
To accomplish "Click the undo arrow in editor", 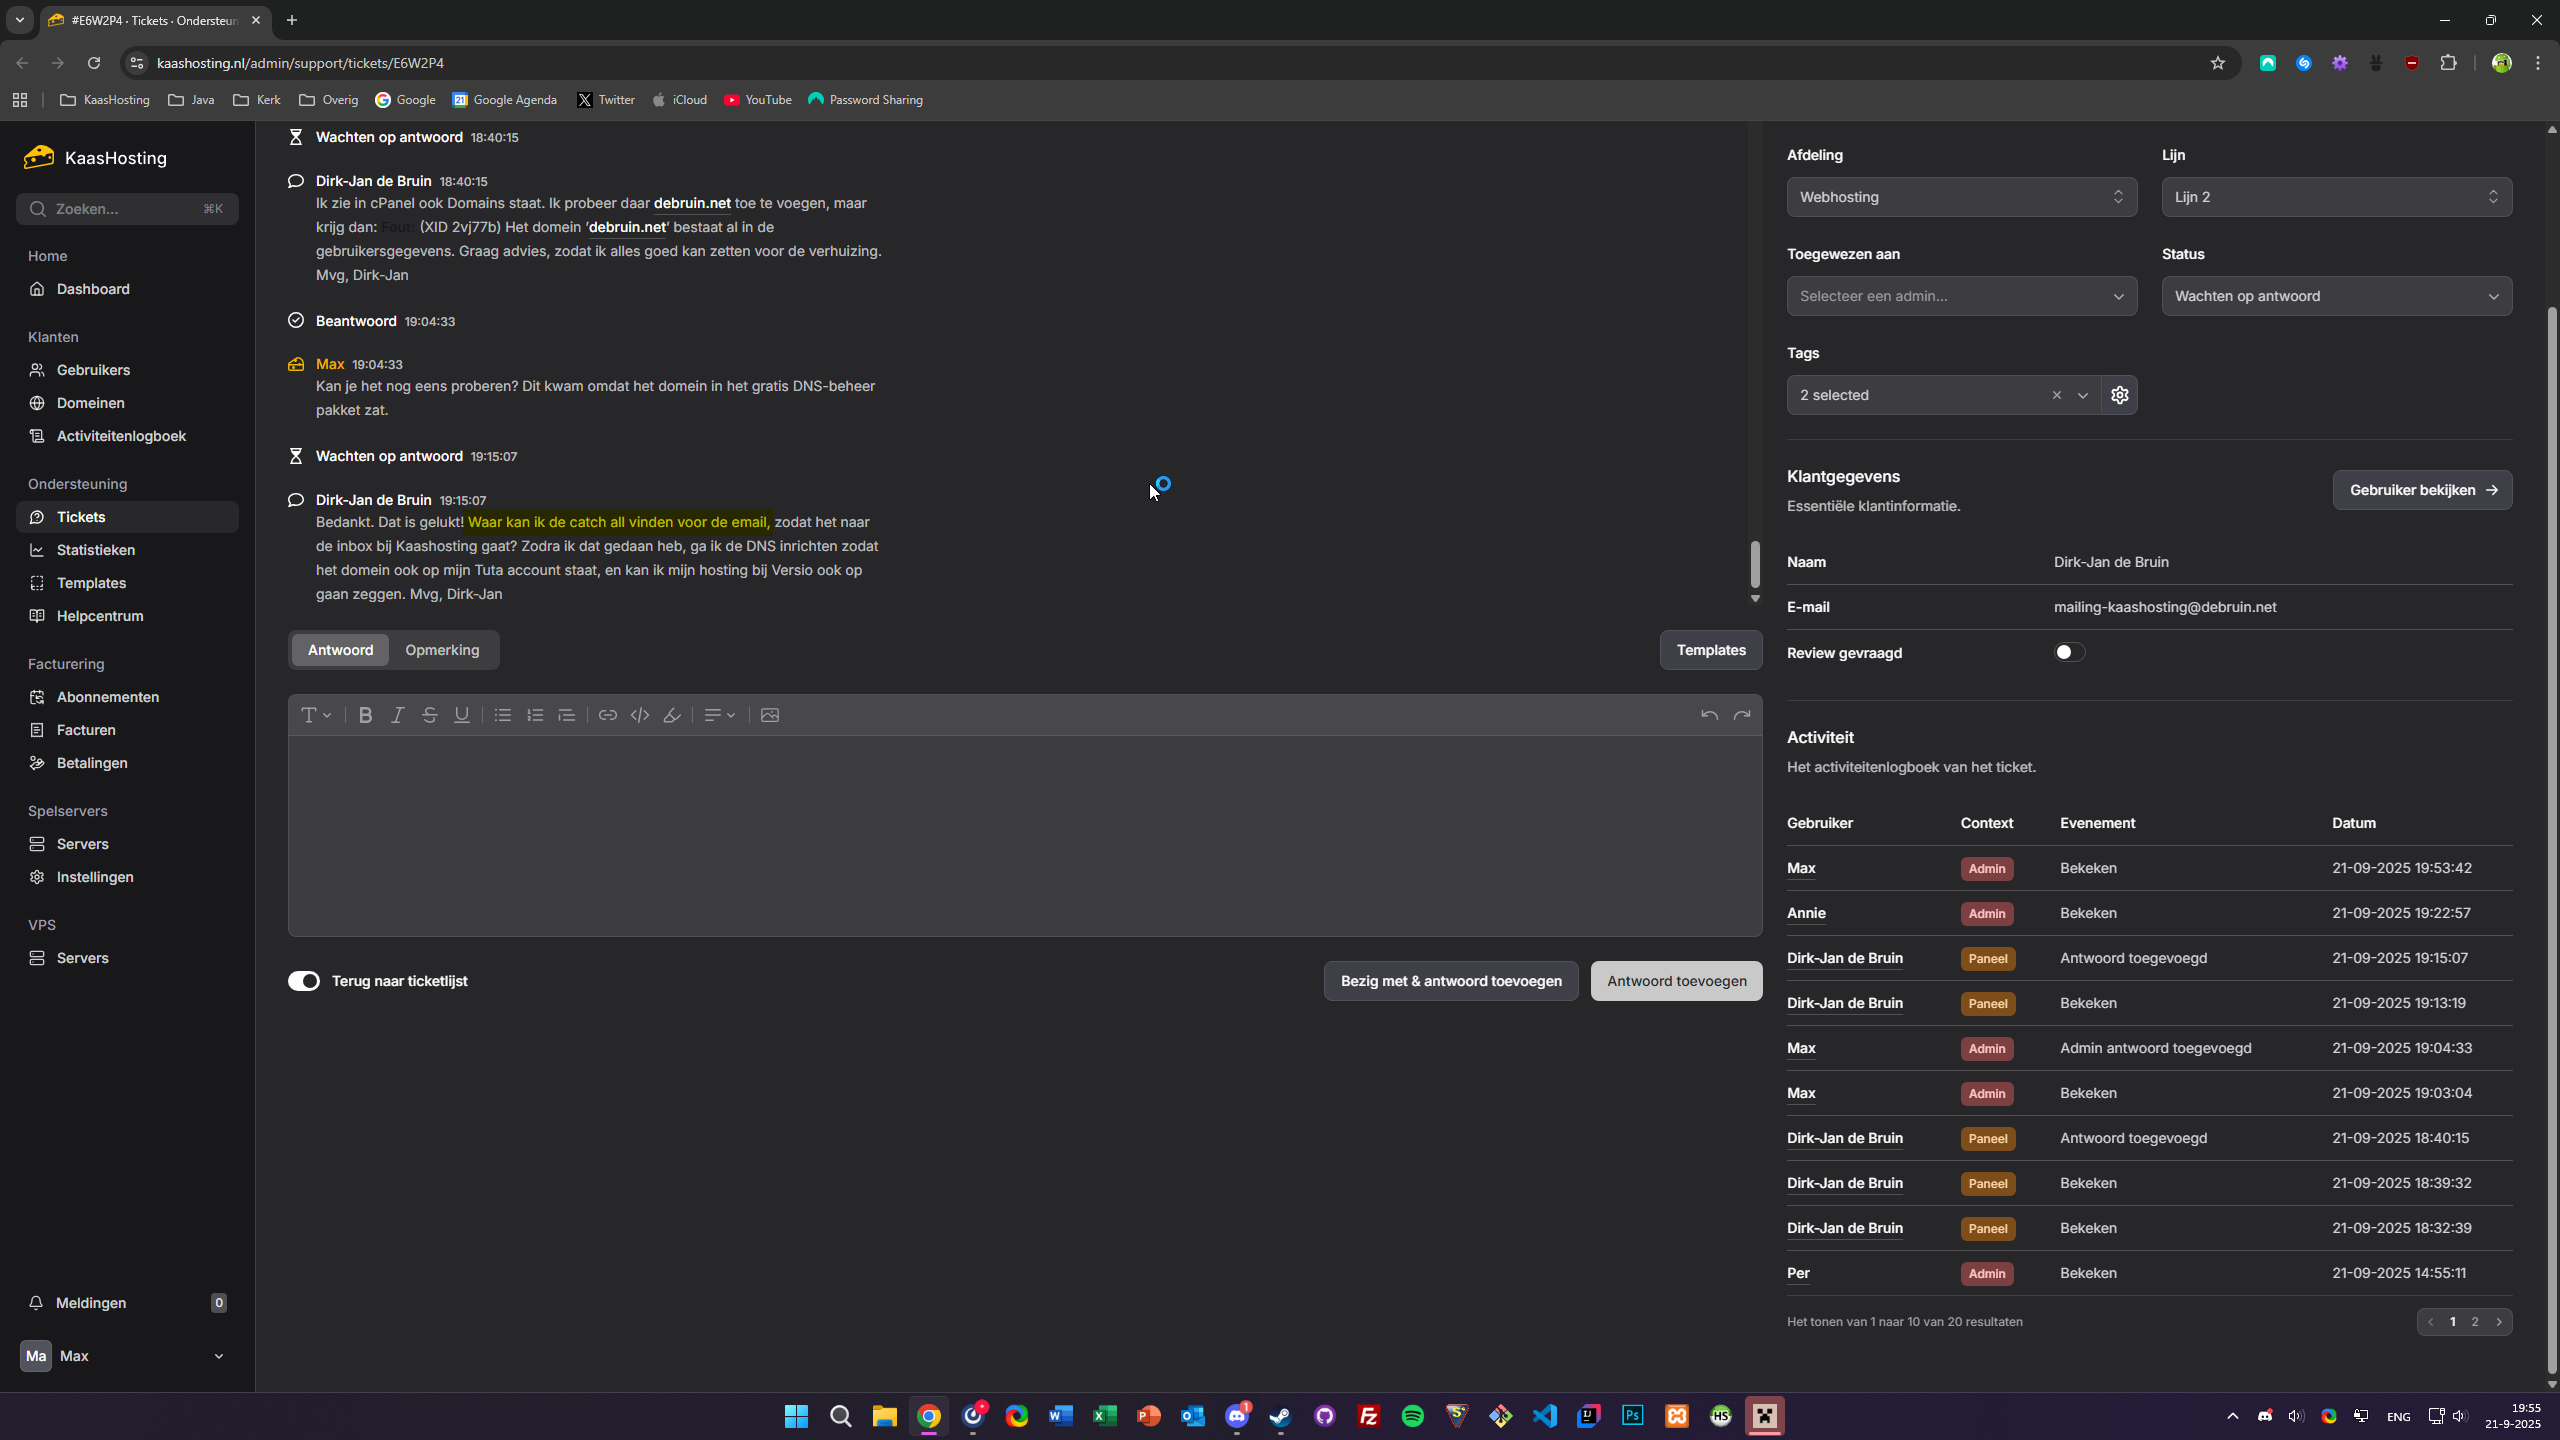I will pos(1709,715).
